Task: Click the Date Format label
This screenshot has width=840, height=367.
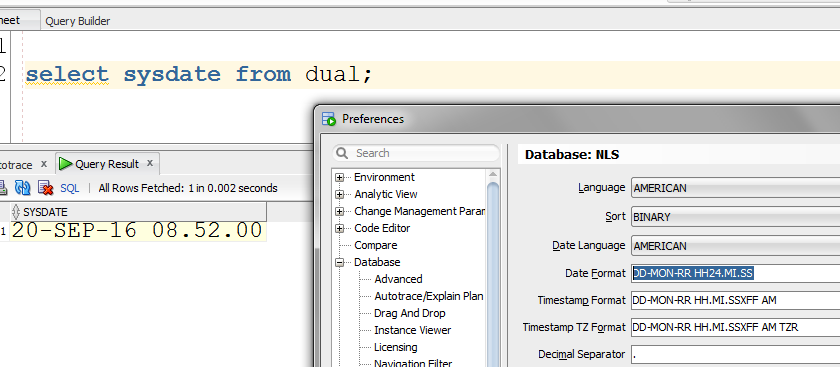Action: click(x=595, y=273)
